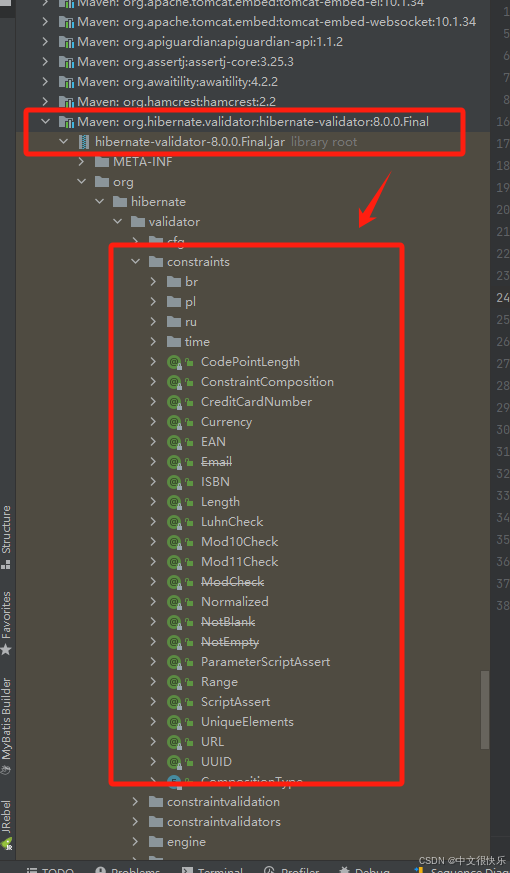The width and height of the screenshot is (510, 873).
Task: Click the ISBN annotation icon
Action: coord(174,482)
